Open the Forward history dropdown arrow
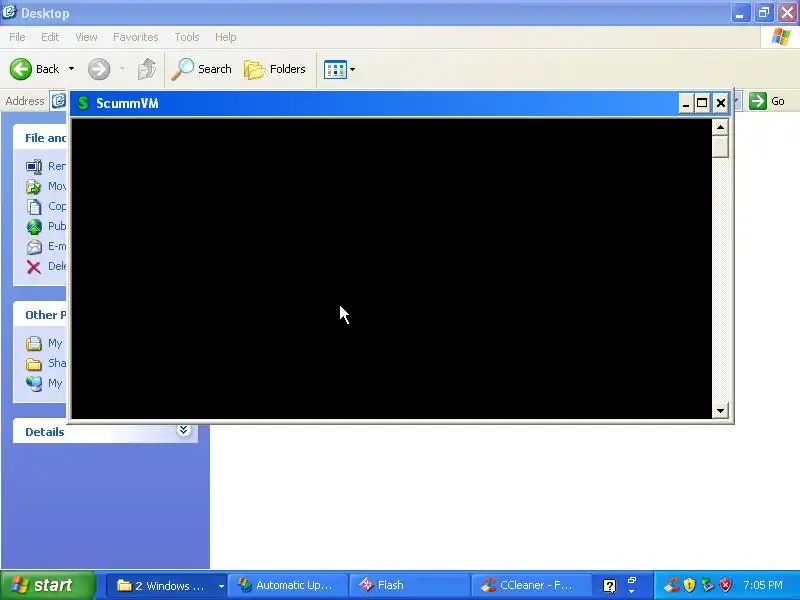This screenshot has width=800, height=600. tap(122, 69)
